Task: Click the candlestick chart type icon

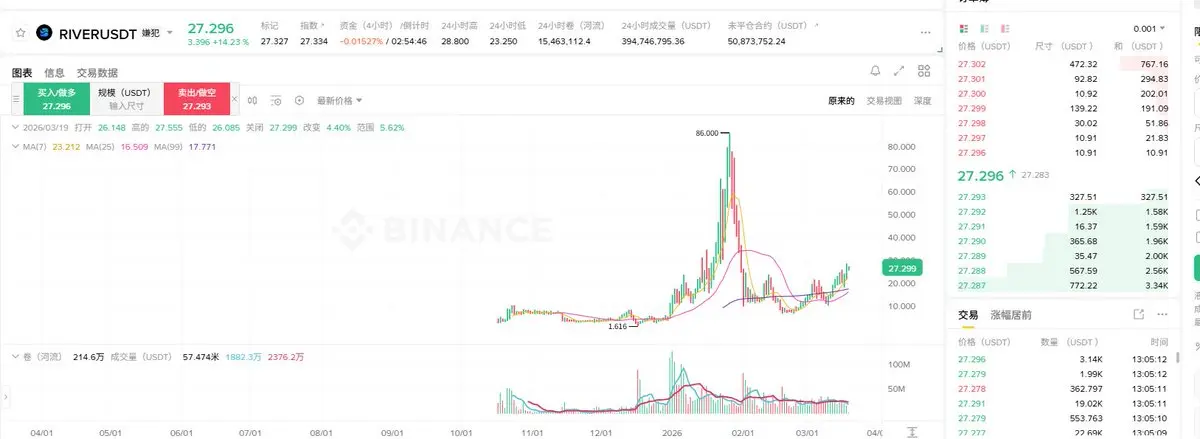Action: (x=253, y=100)
